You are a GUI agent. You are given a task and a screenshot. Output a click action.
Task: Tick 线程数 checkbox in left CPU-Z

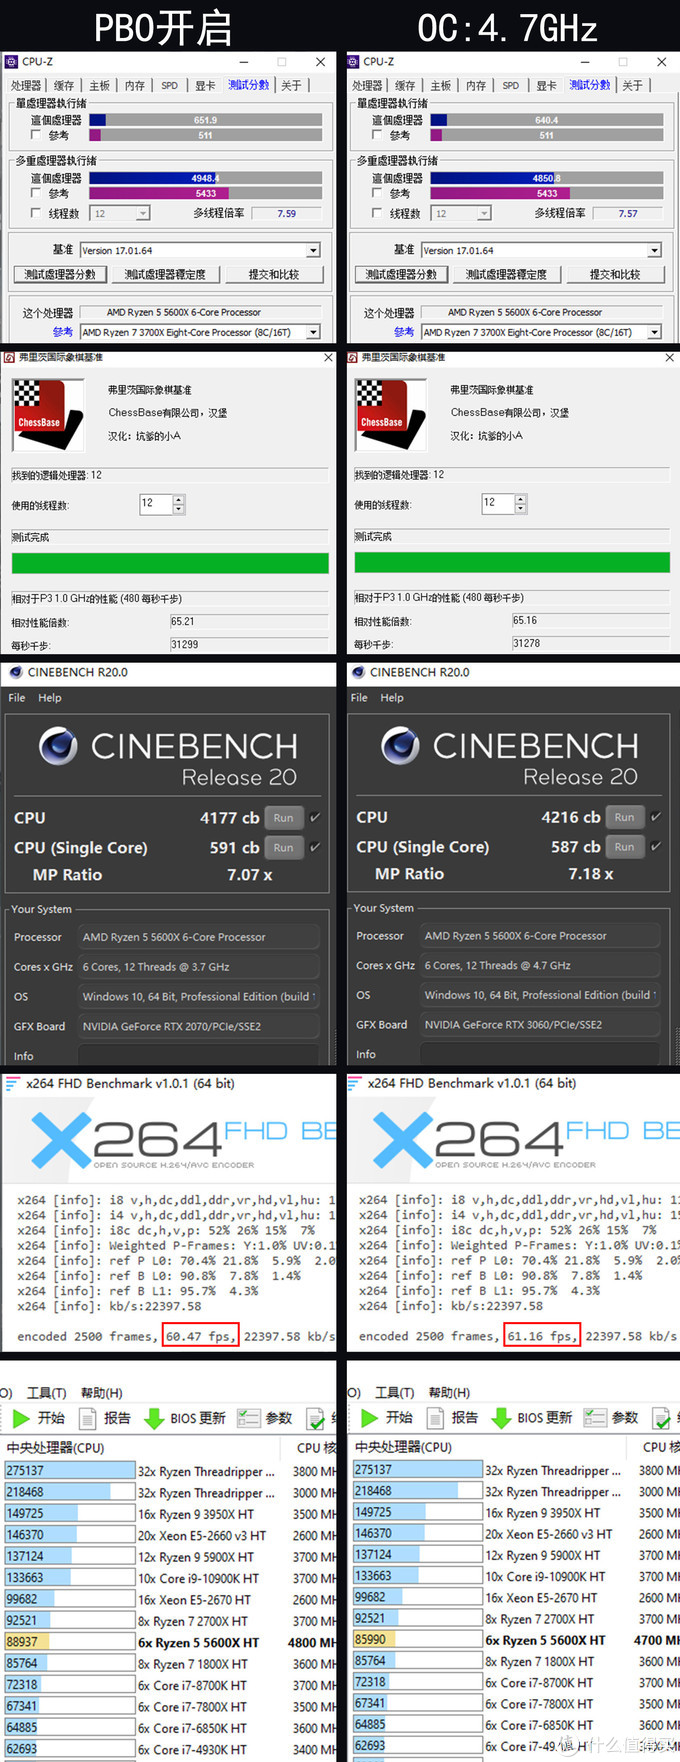click(x=36, y=213)
